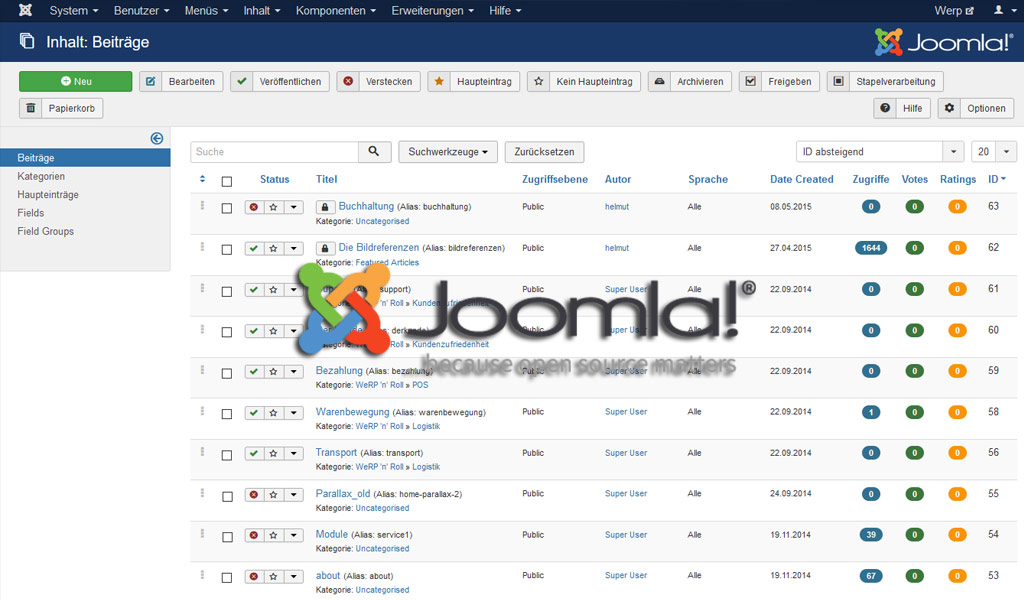The height and width of the screenshot is (600, 1024).
Task: Open the Parallax_old article title link
Action: (343, 493)
